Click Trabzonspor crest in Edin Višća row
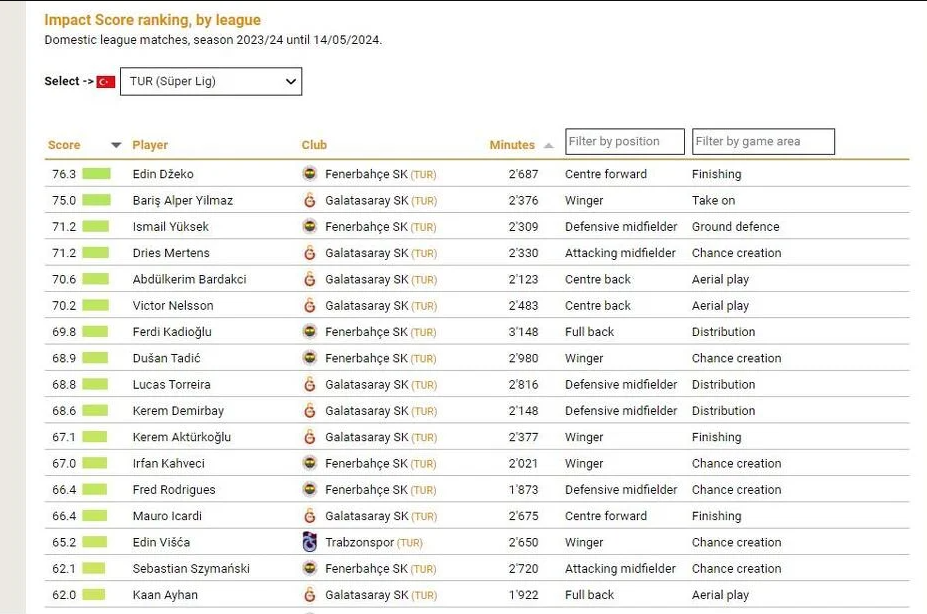 click(x=309, y=542)
